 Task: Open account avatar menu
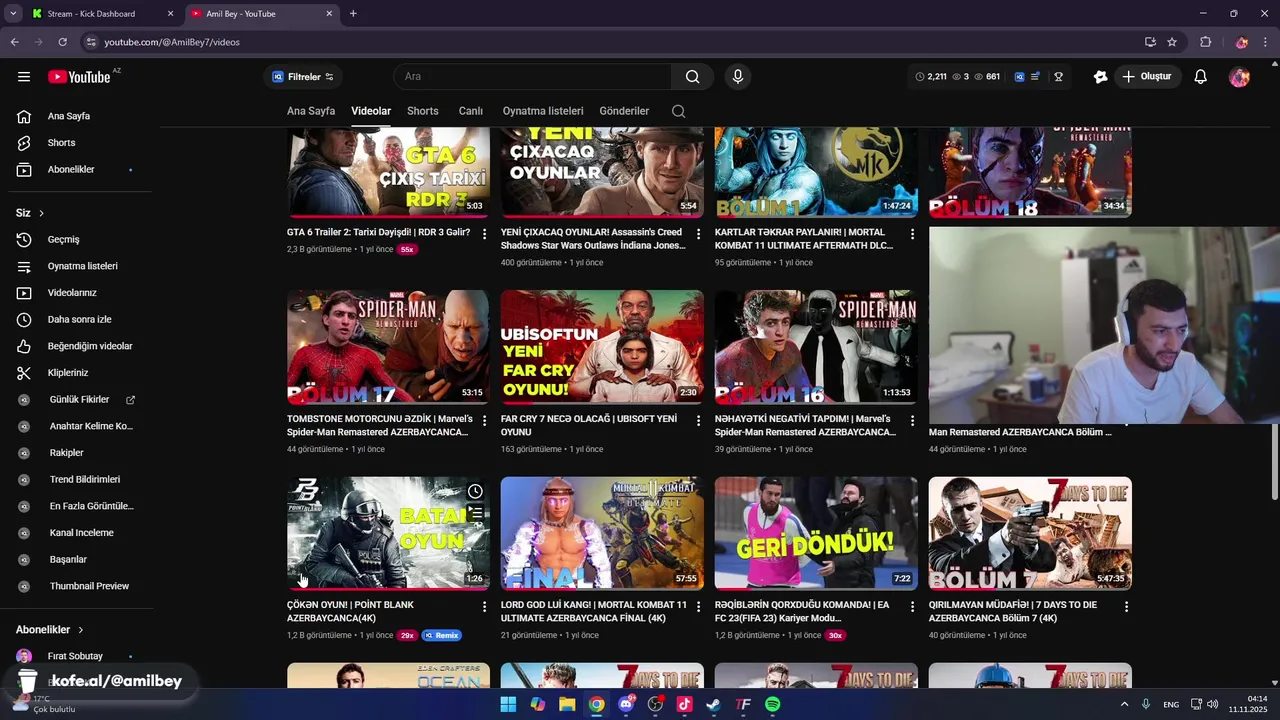[1239, 77]
